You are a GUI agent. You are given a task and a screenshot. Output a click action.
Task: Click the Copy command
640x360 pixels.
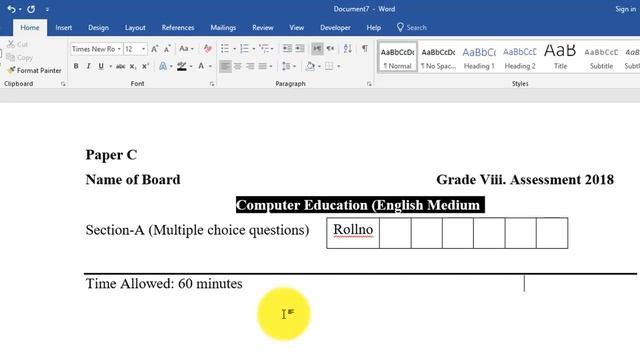click(20, 58)
